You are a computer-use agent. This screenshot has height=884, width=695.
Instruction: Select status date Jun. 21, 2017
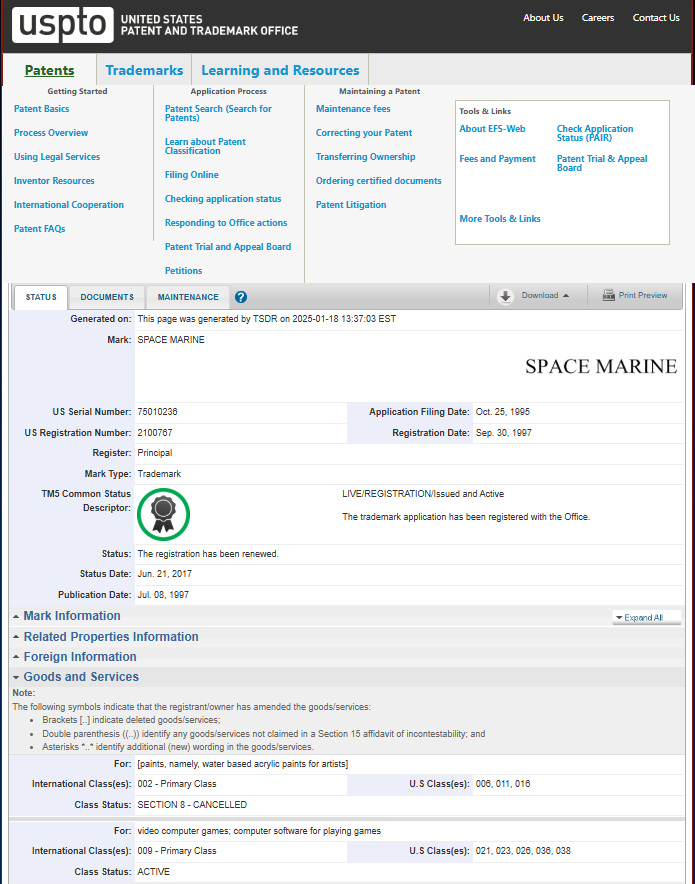165,573
